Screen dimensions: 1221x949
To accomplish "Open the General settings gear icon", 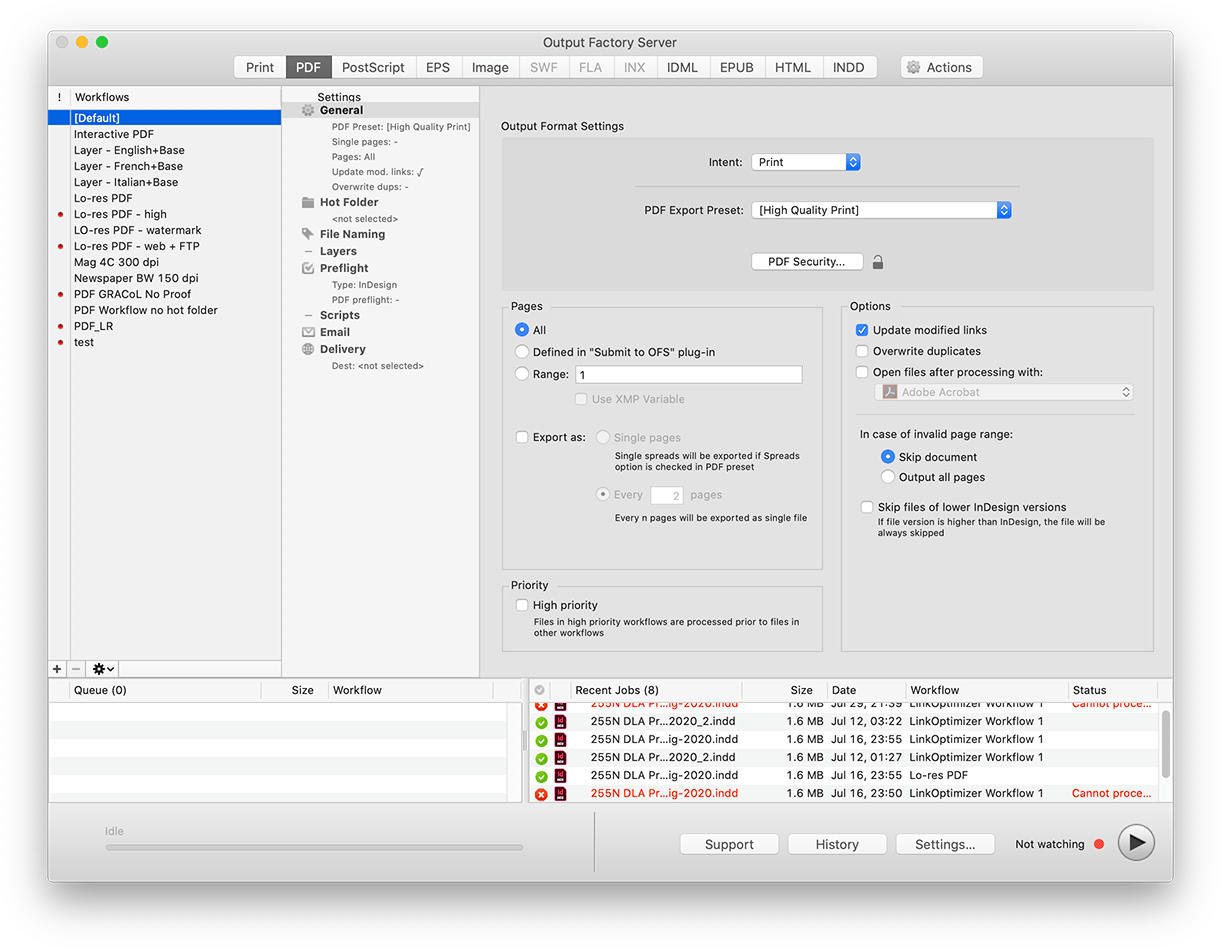I will (x=307, y=110).
